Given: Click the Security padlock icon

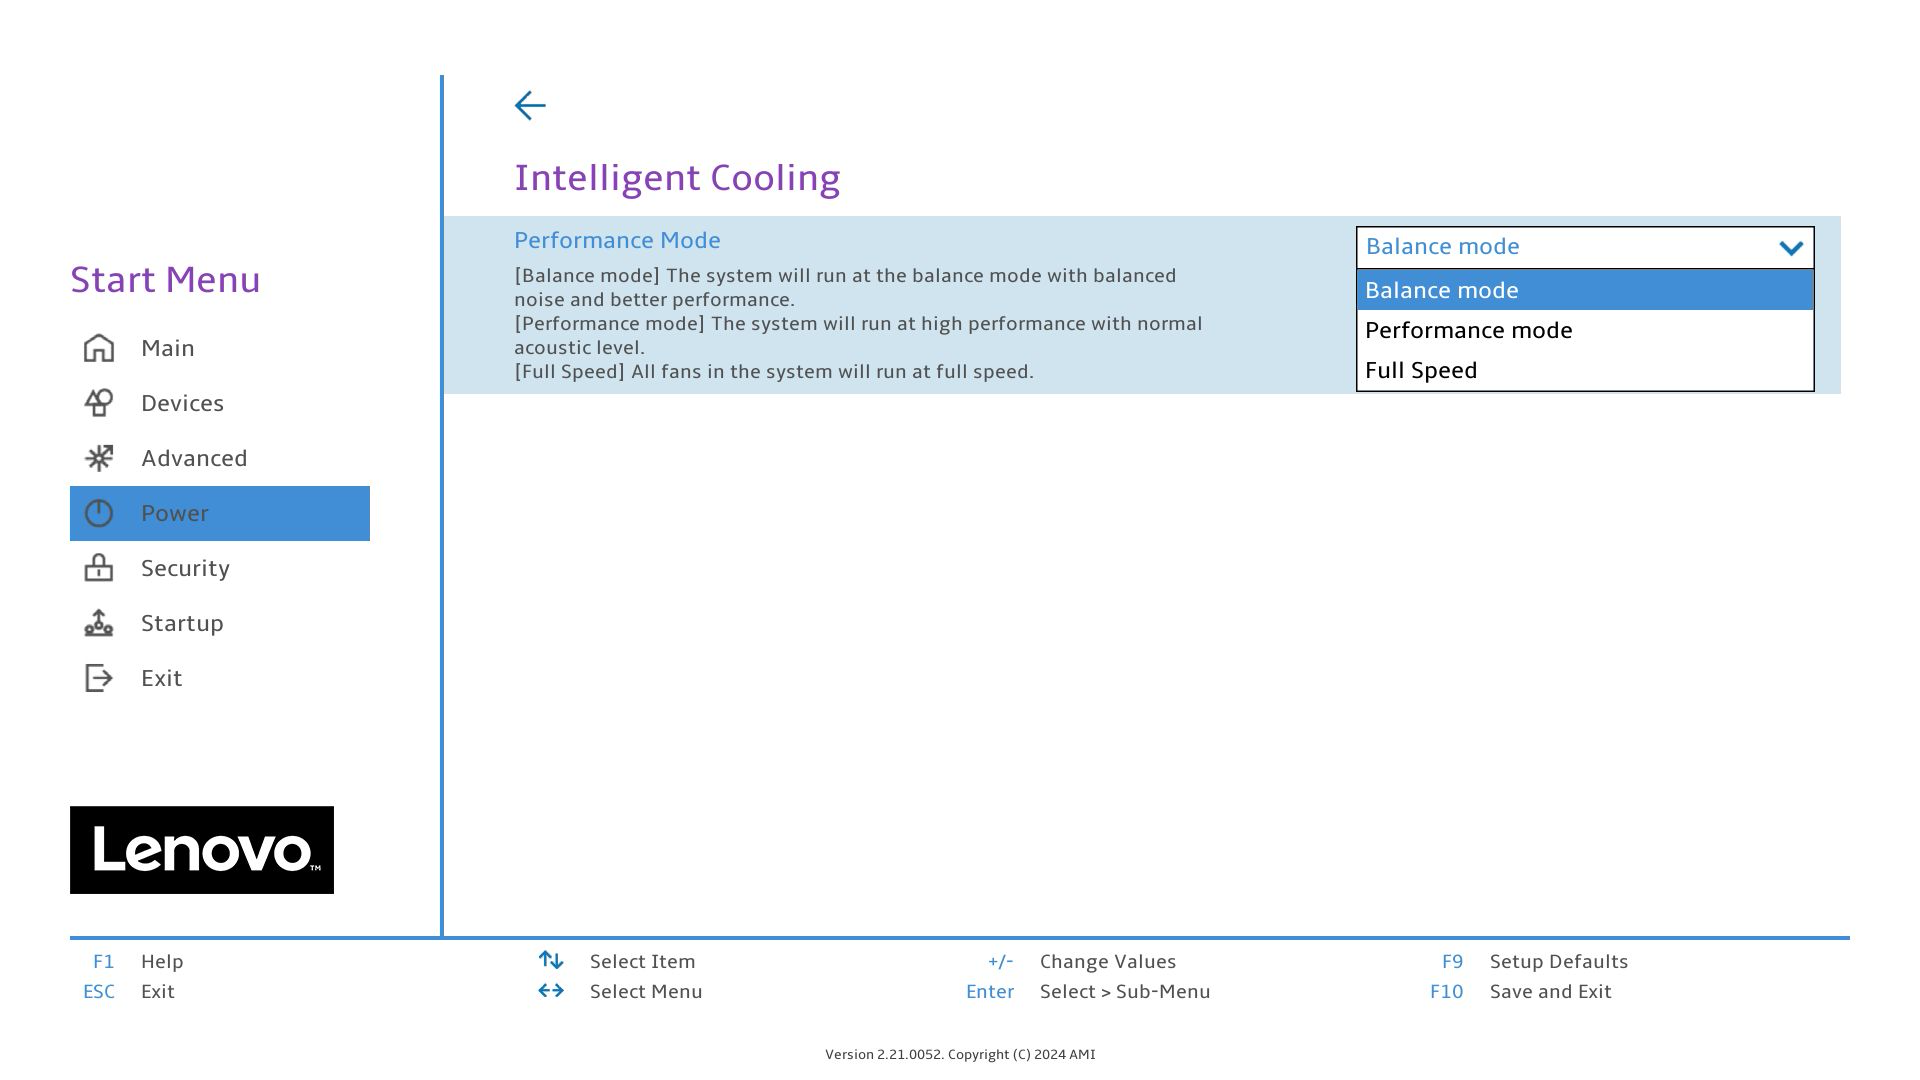Looking at the screenshot, I should [99, 568].
